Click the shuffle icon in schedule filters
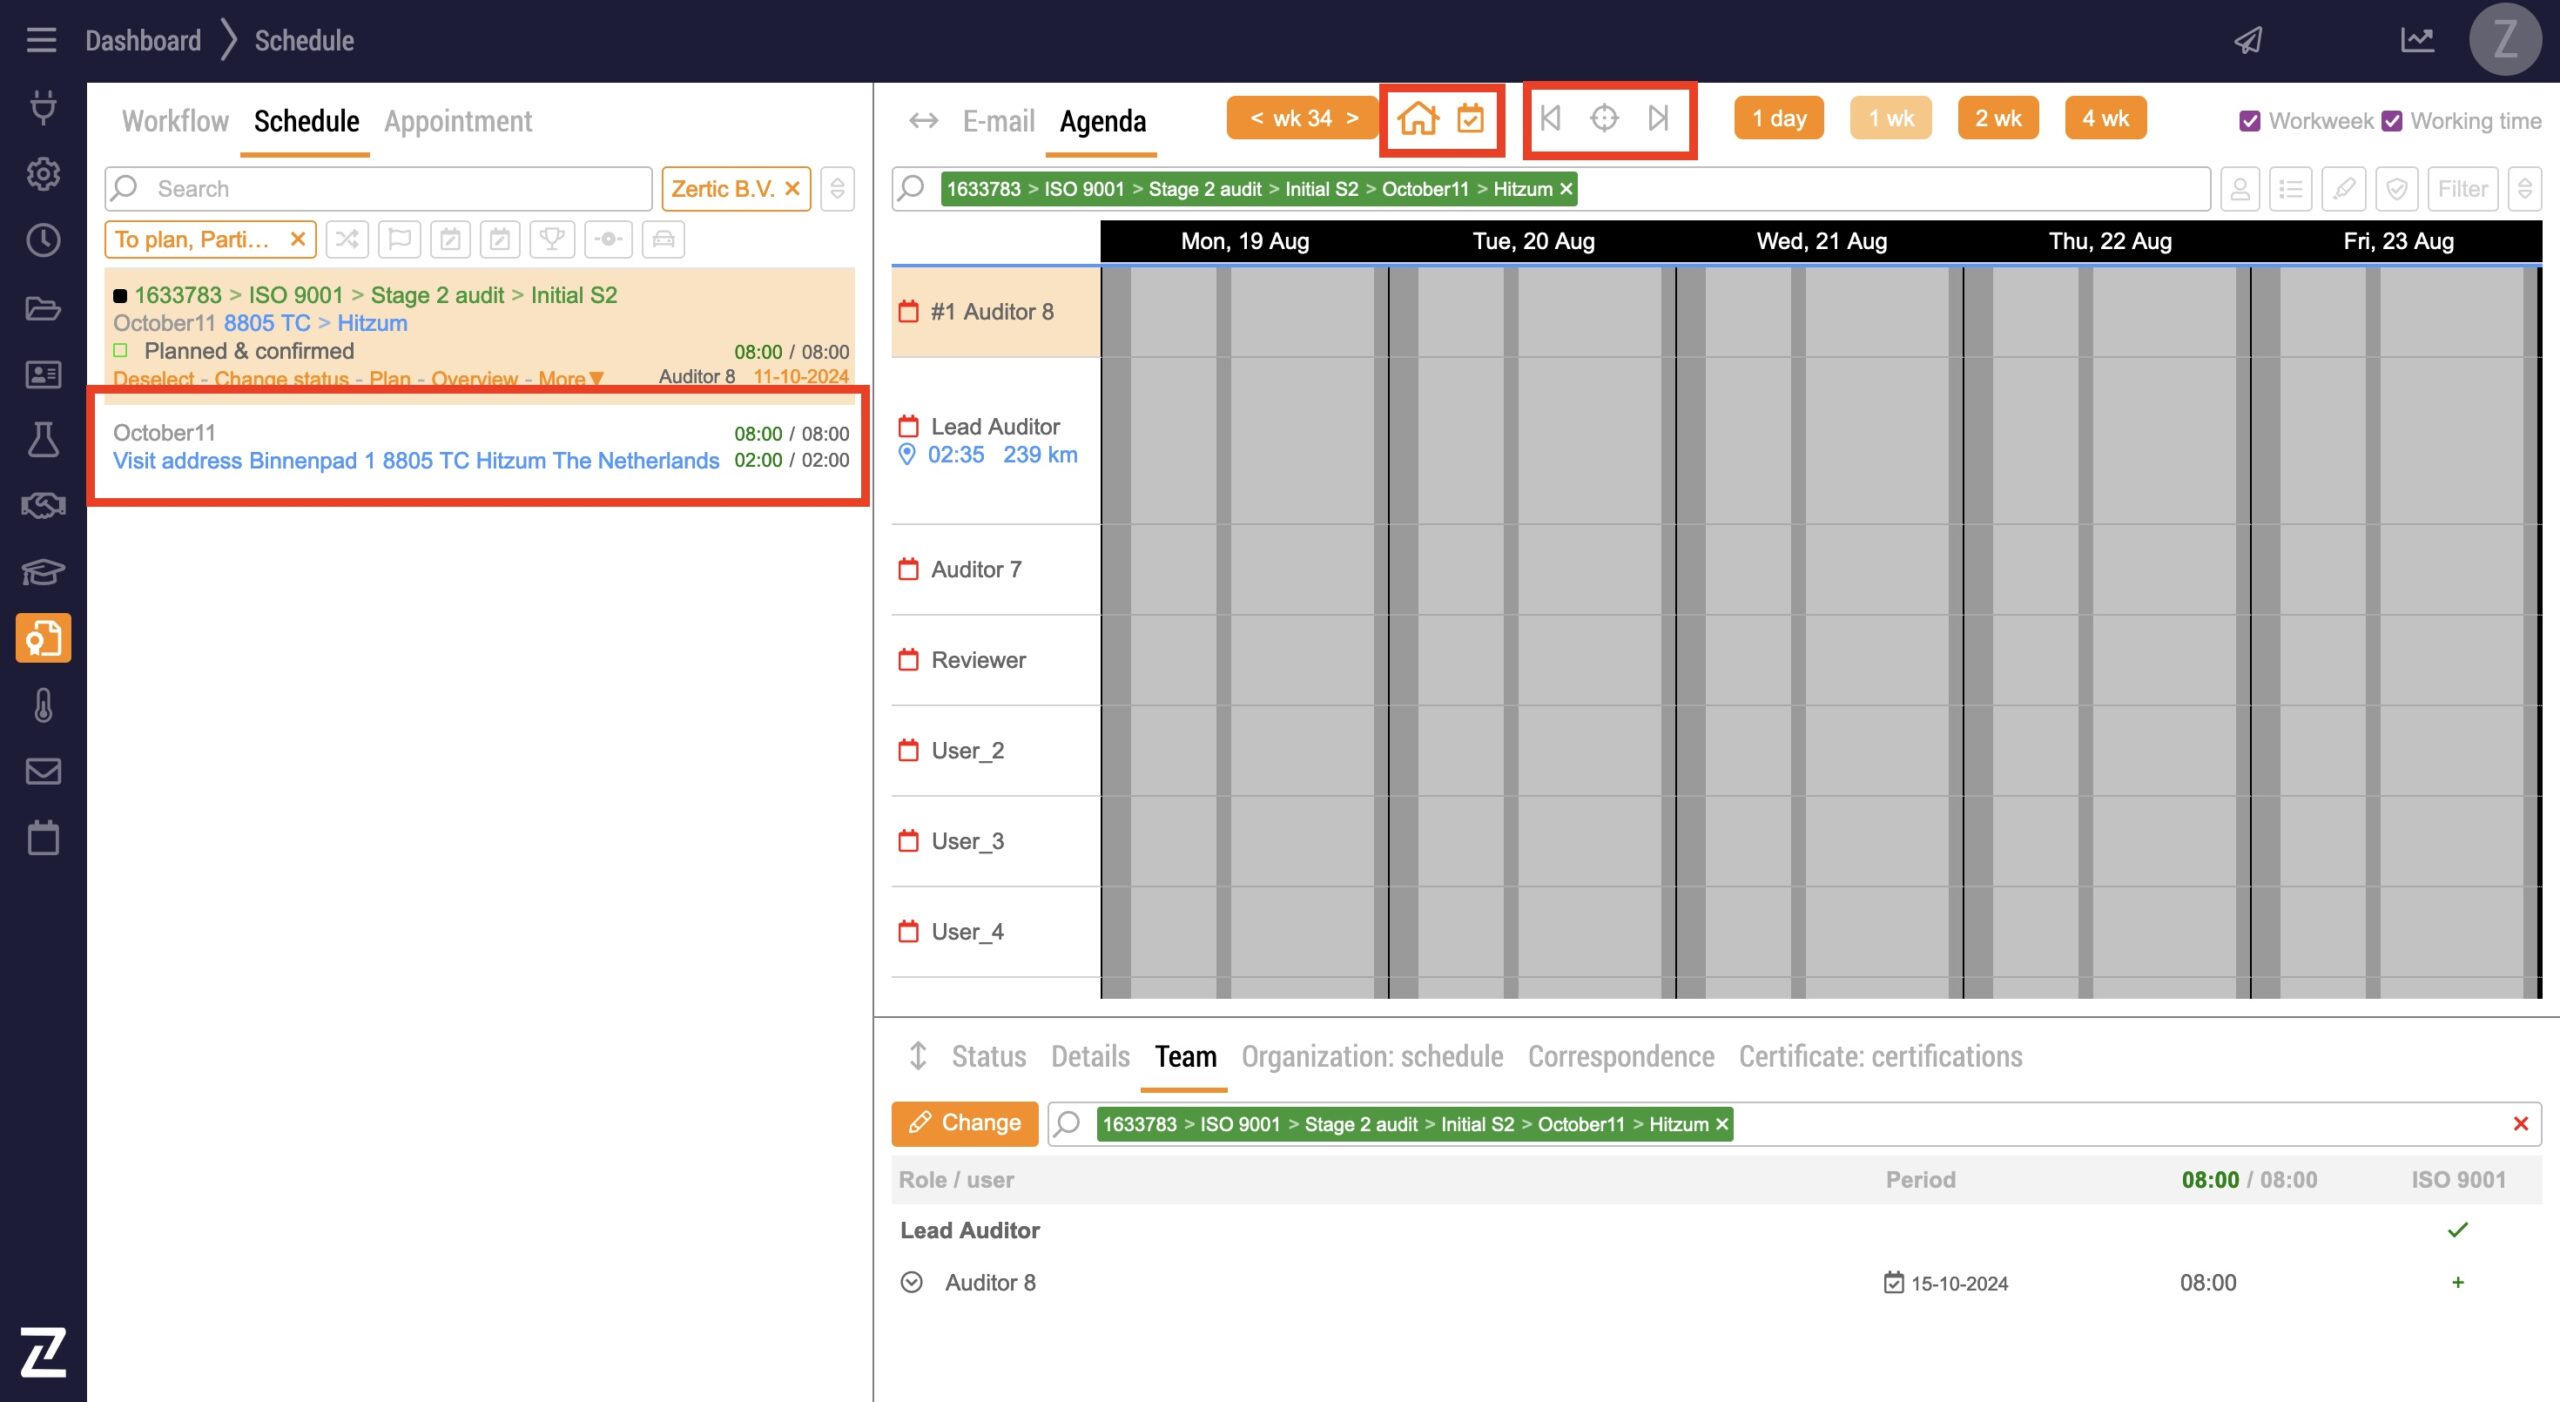2560x1402 pixels. [x=347, y=240]
